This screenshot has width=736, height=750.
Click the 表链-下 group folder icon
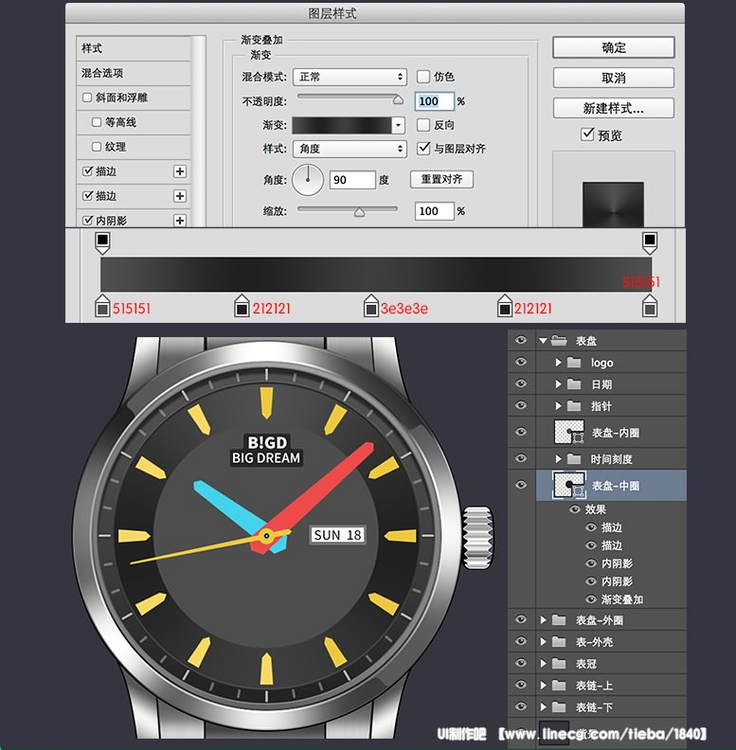point(559,707)
